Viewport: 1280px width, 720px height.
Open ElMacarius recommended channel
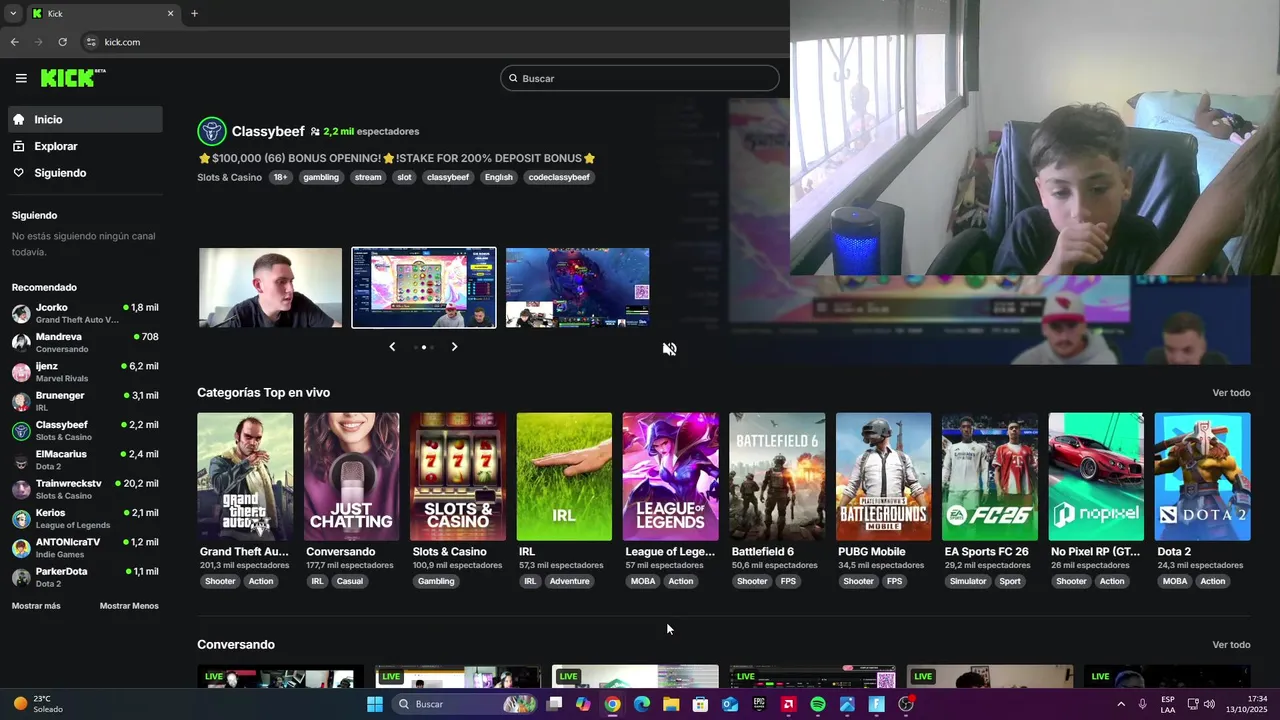coord(85,460)
